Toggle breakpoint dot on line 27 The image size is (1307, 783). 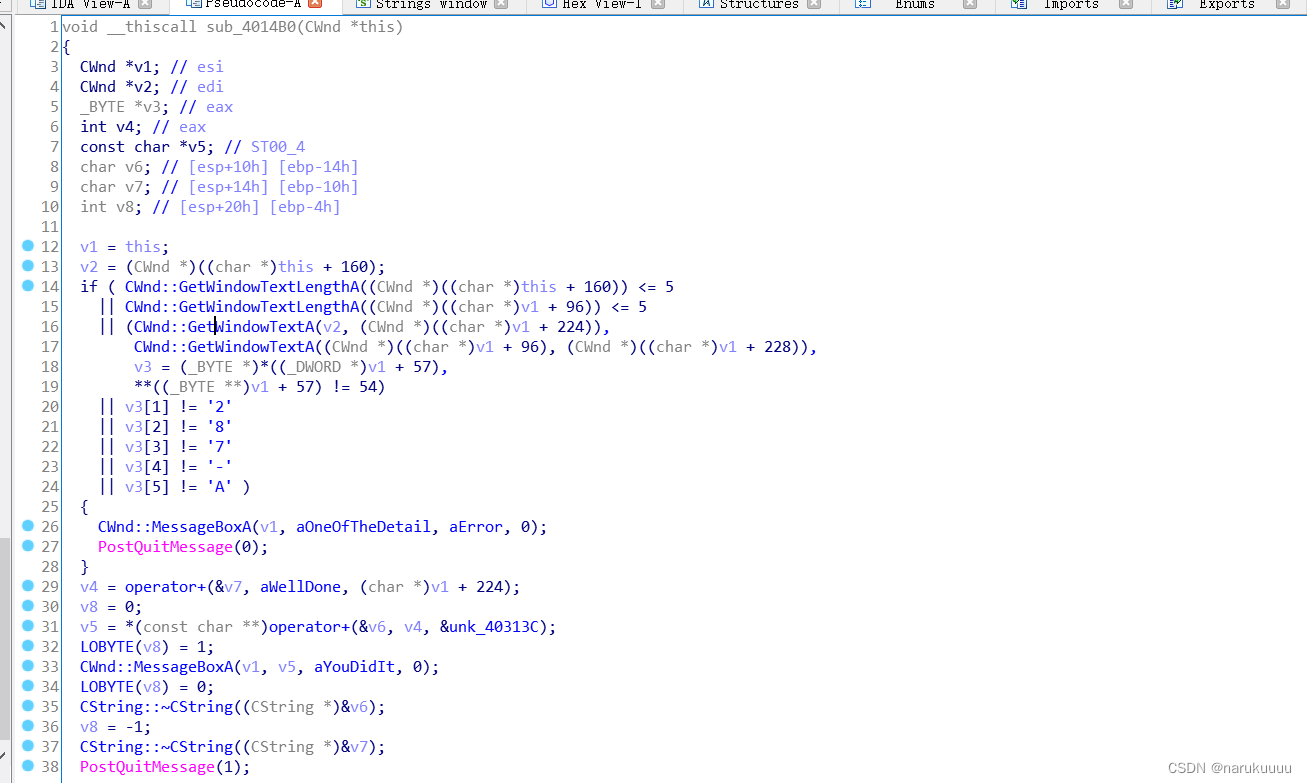tap(28, 546)
